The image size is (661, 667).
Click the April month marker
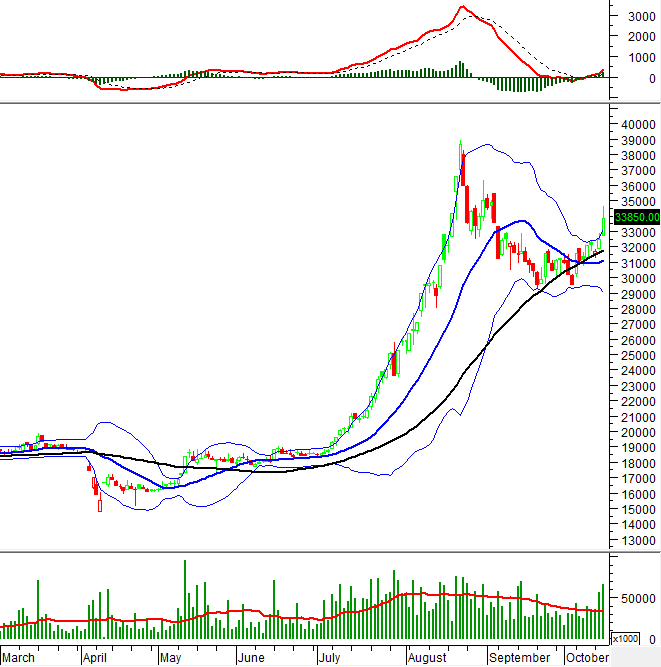(x=95, y=657)
